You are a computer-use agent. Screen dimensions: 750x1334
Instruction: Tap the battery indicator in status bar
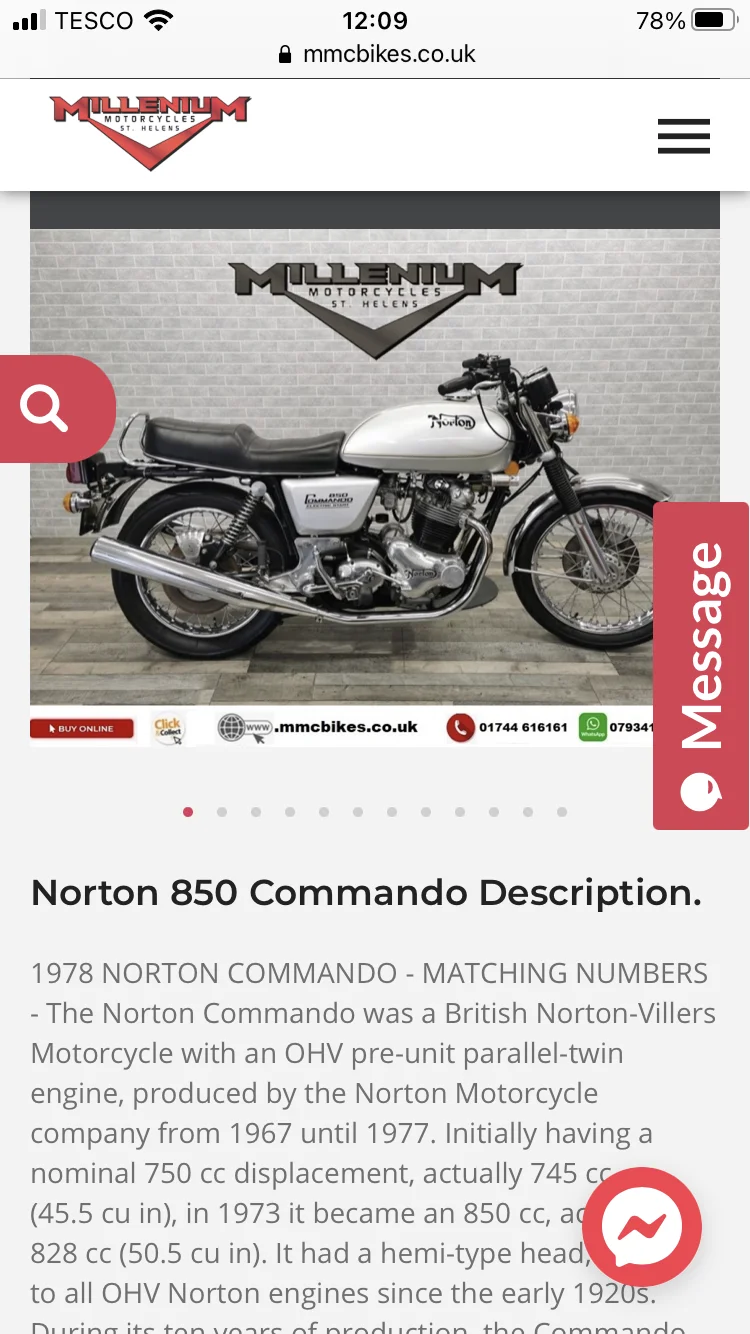point(714,20)
